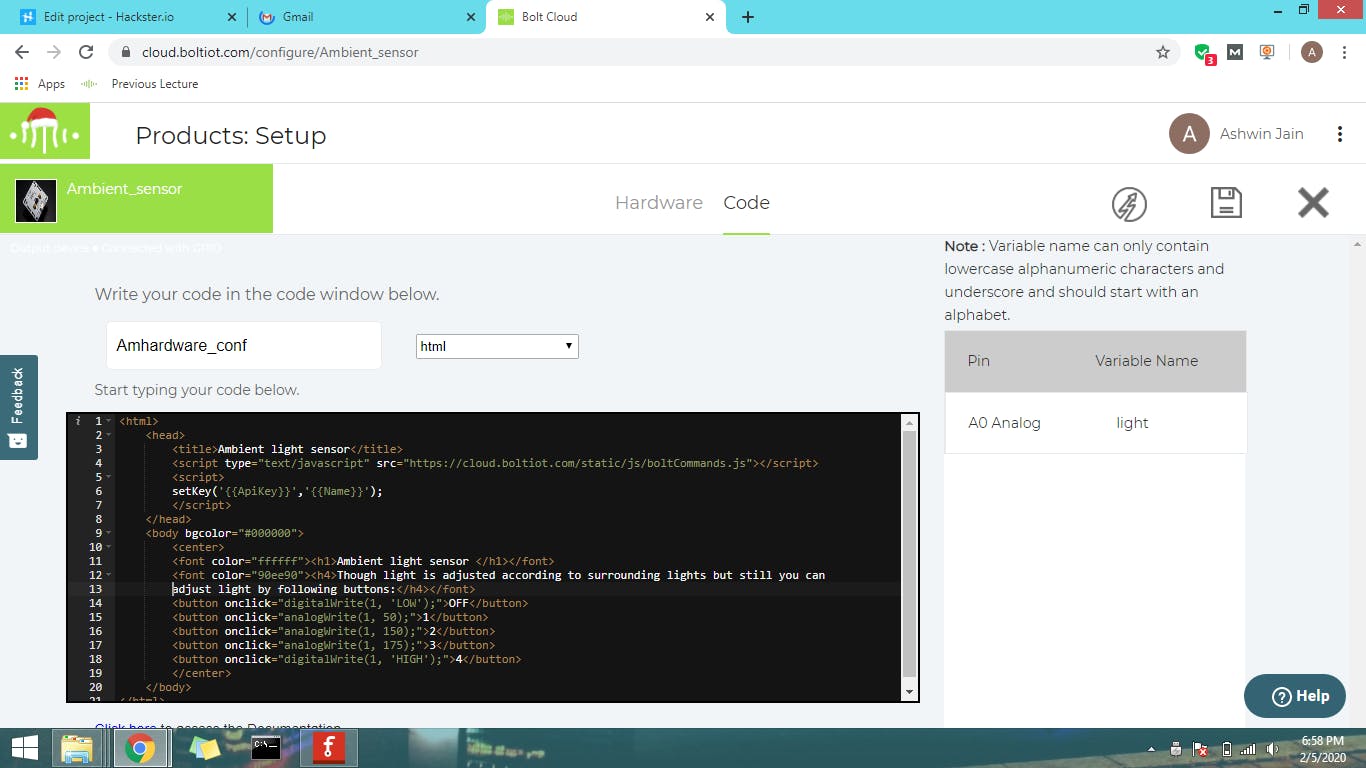Click the orange monitor extension icon
The height and width of the screenshot is (768, 1366).
tap(1267, 52)
